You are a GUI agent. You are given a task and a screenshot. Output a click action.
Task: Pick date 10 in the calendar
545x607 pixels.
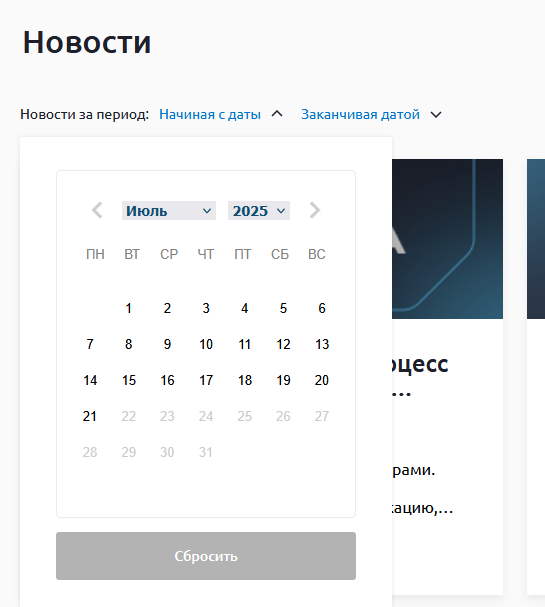pos(206,344)
